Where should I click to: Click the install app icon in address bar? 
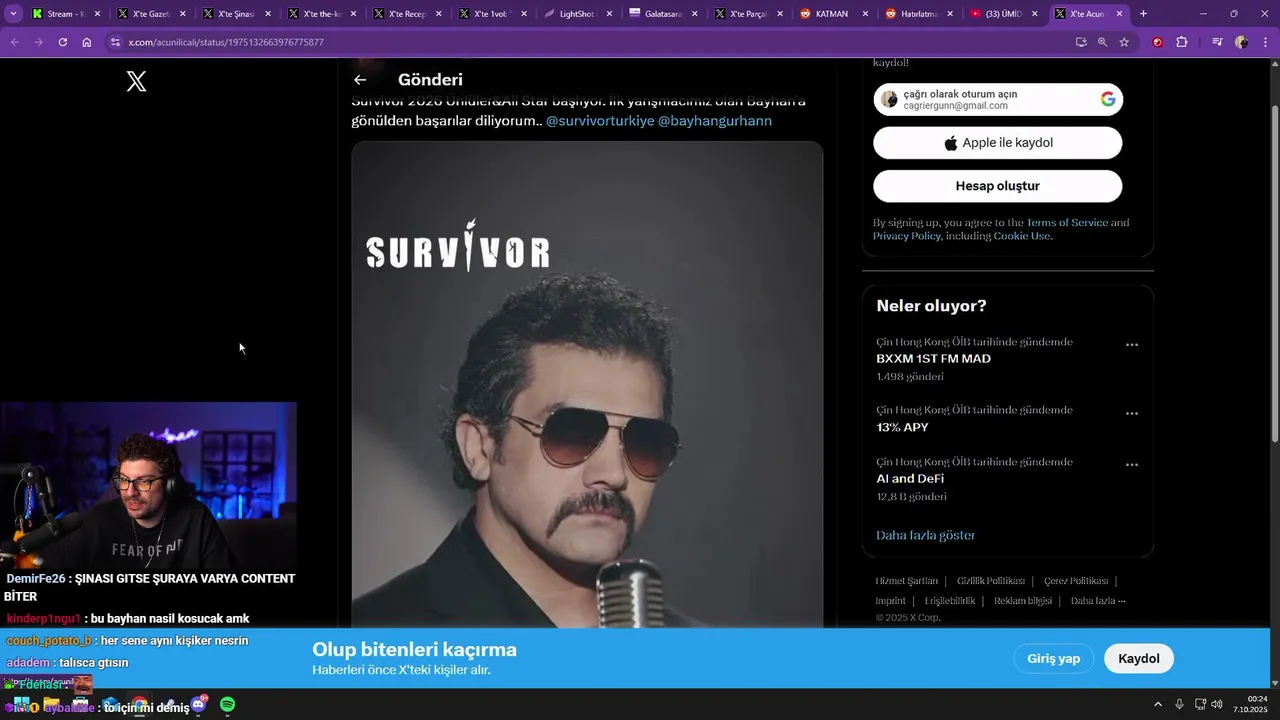(1081, 42)
